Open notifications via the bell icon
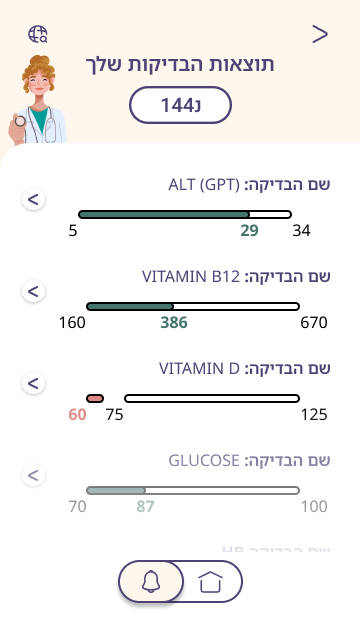Screen dimensions: 360x640 coord(151,581)
